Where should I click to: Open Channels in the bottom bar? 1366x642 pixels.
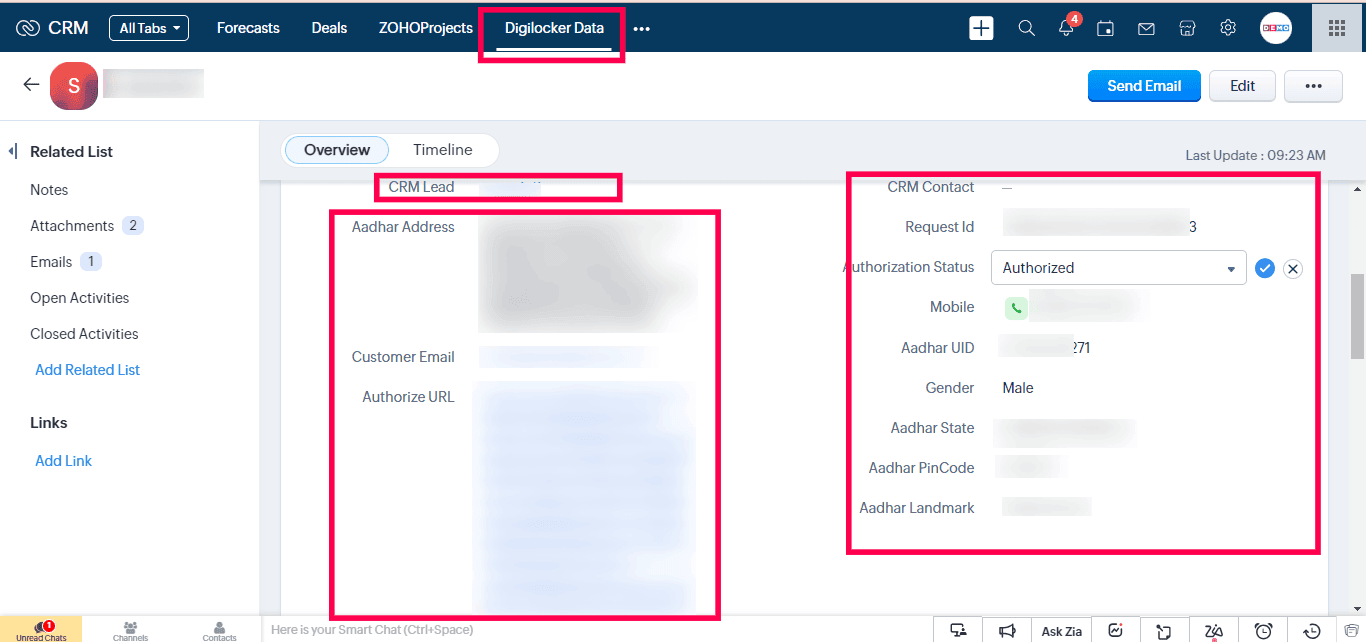click(130, 630)
